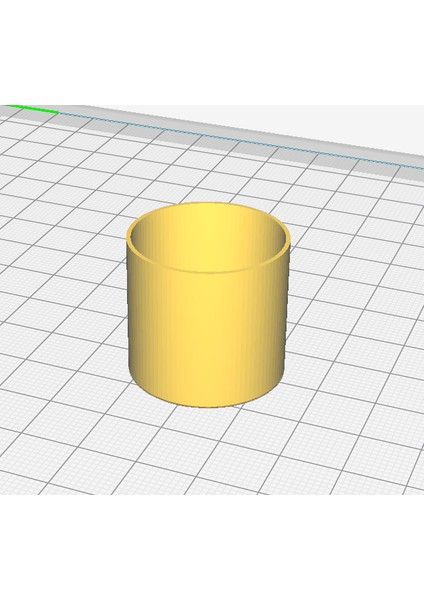Viewport: 424px width, 600px height.
Task: Click the blank white area below the viewport
Action: [x=212, y=547]
